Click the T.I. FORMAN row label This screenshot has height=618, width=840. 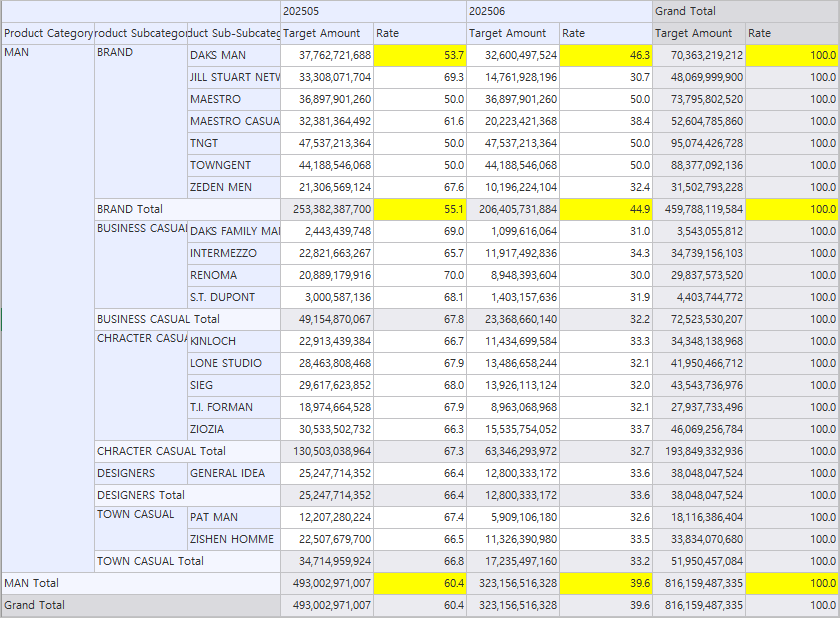234,406
